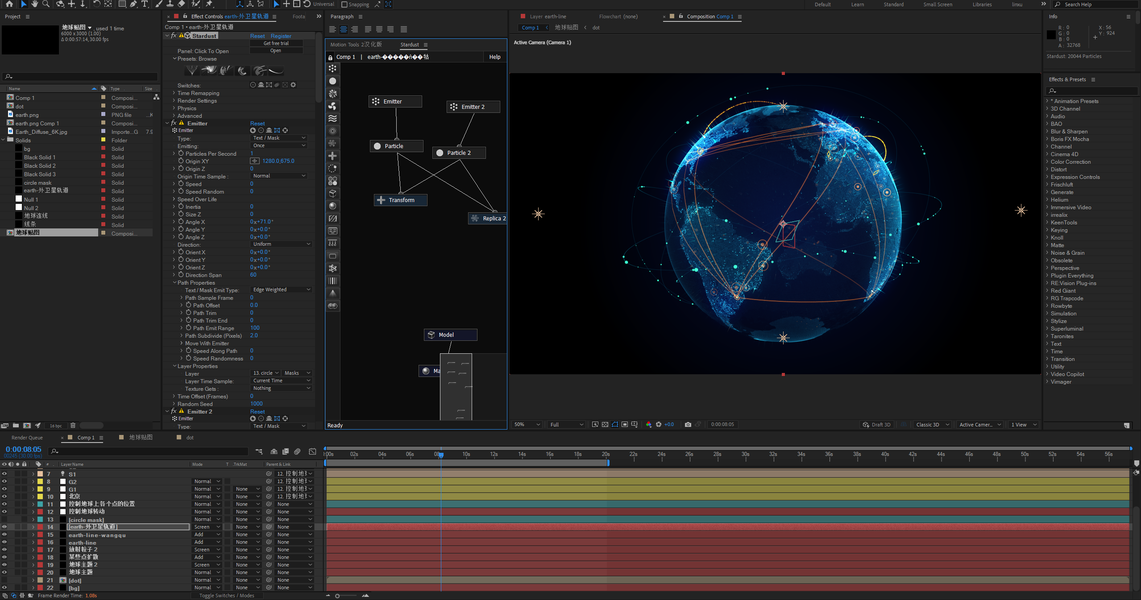Open the graph editor icon in timeline
The width and height of the screenshot is (1141, 600).
312,452
